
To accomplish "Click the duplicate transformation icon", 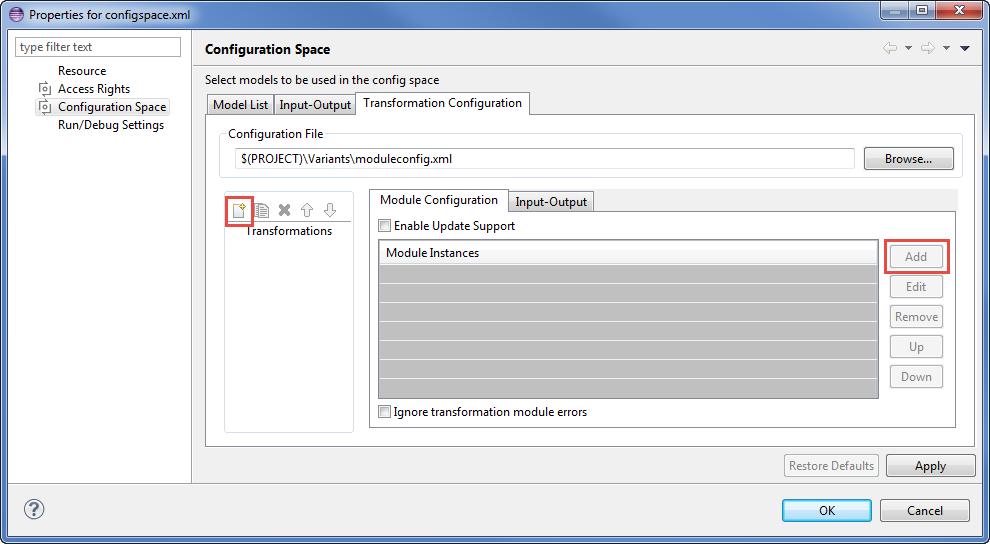I will pyautogui.click(x=262, y=210).
